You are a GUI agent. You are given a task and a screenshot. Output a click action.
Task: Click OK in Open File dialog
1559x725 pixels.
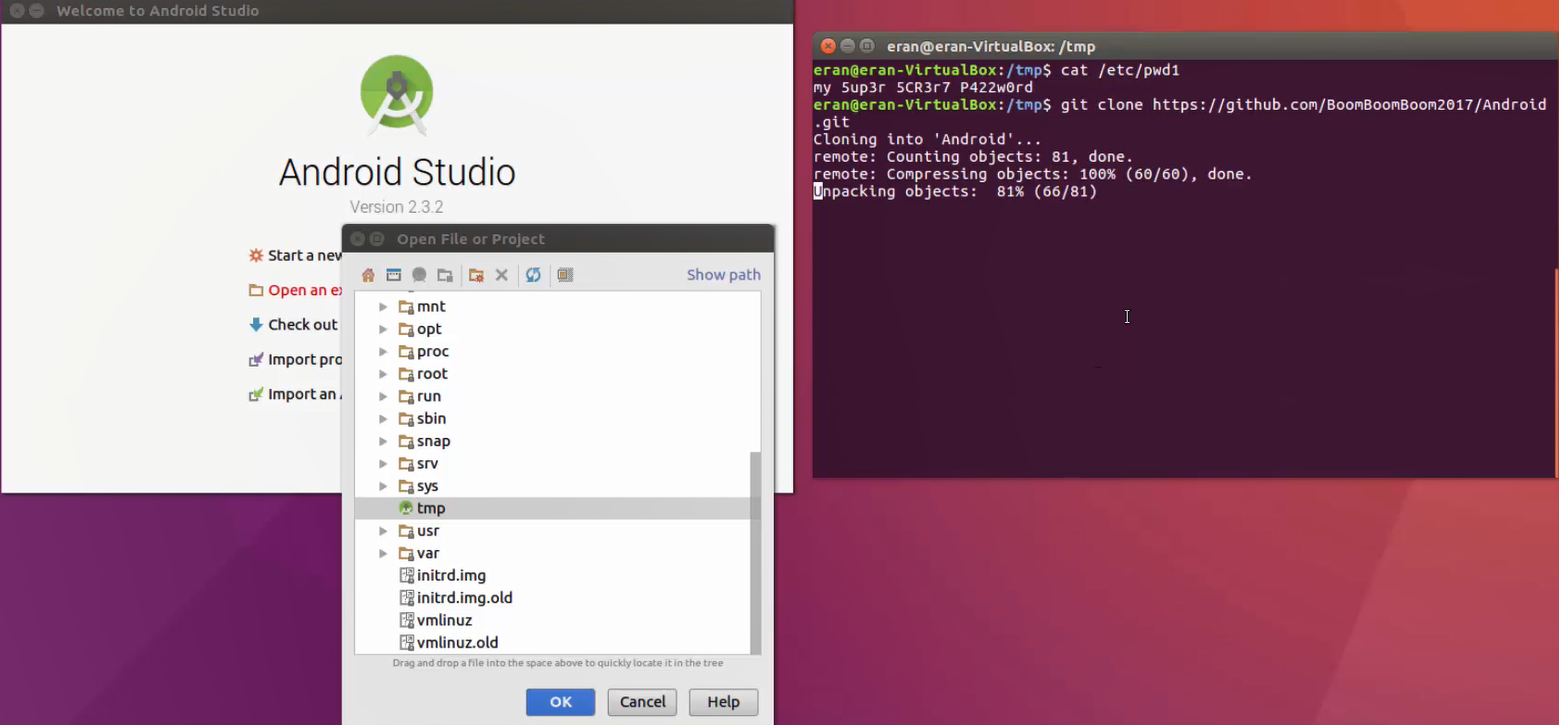coord(560,702)
